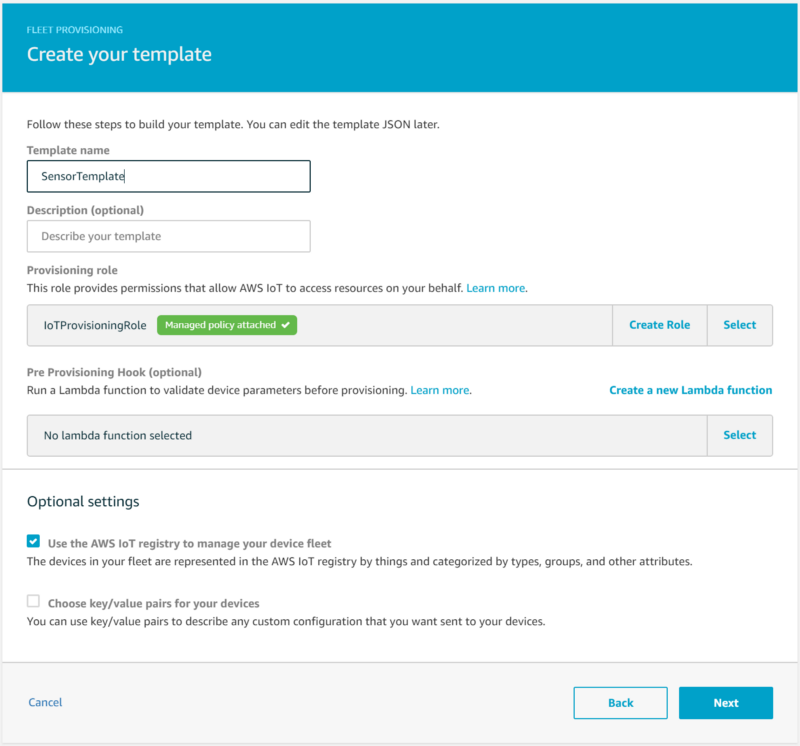The width and height of the screenshot is (800, 746).
Task: Click the No lambda function selected field
Action: click(367, 435)
